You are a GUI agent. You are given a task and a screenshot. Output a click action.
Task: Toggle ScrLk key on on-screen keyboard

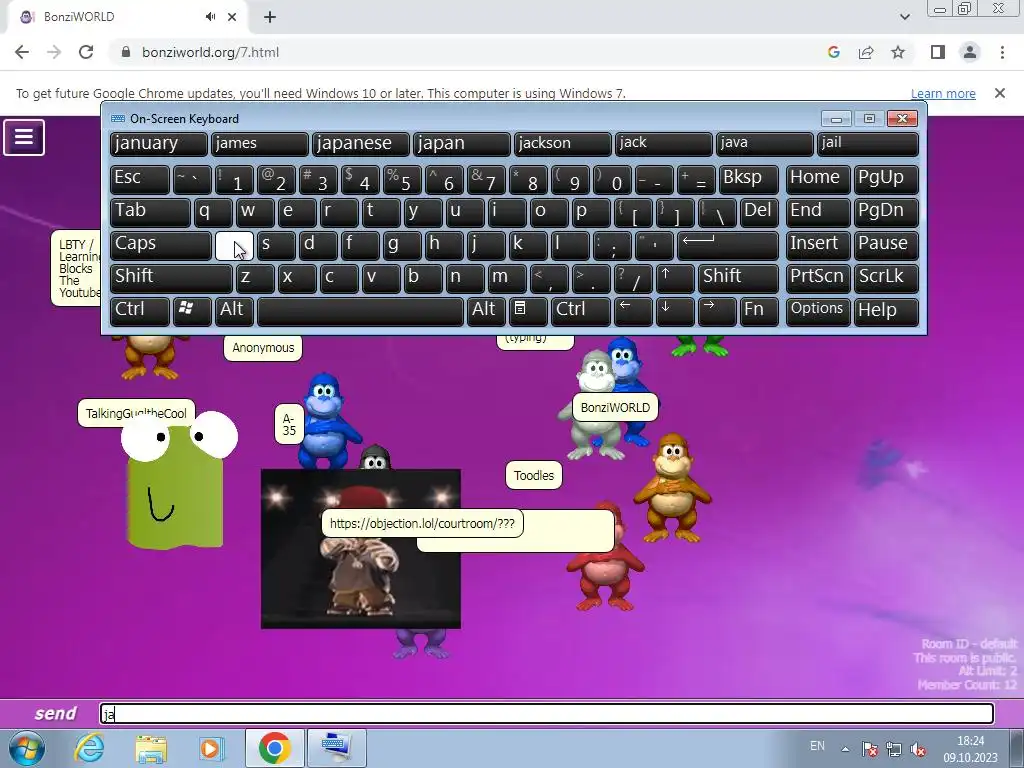click(x=886, y=278)
